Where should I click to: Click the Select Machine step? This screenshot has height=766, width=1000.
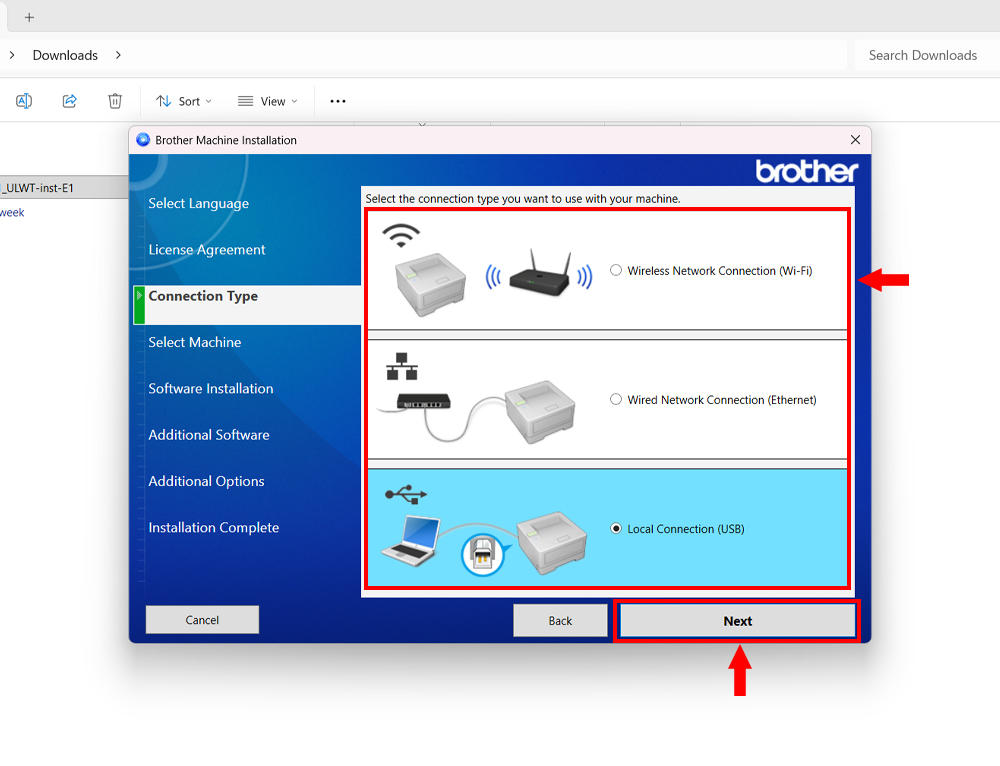coord(195,342)
